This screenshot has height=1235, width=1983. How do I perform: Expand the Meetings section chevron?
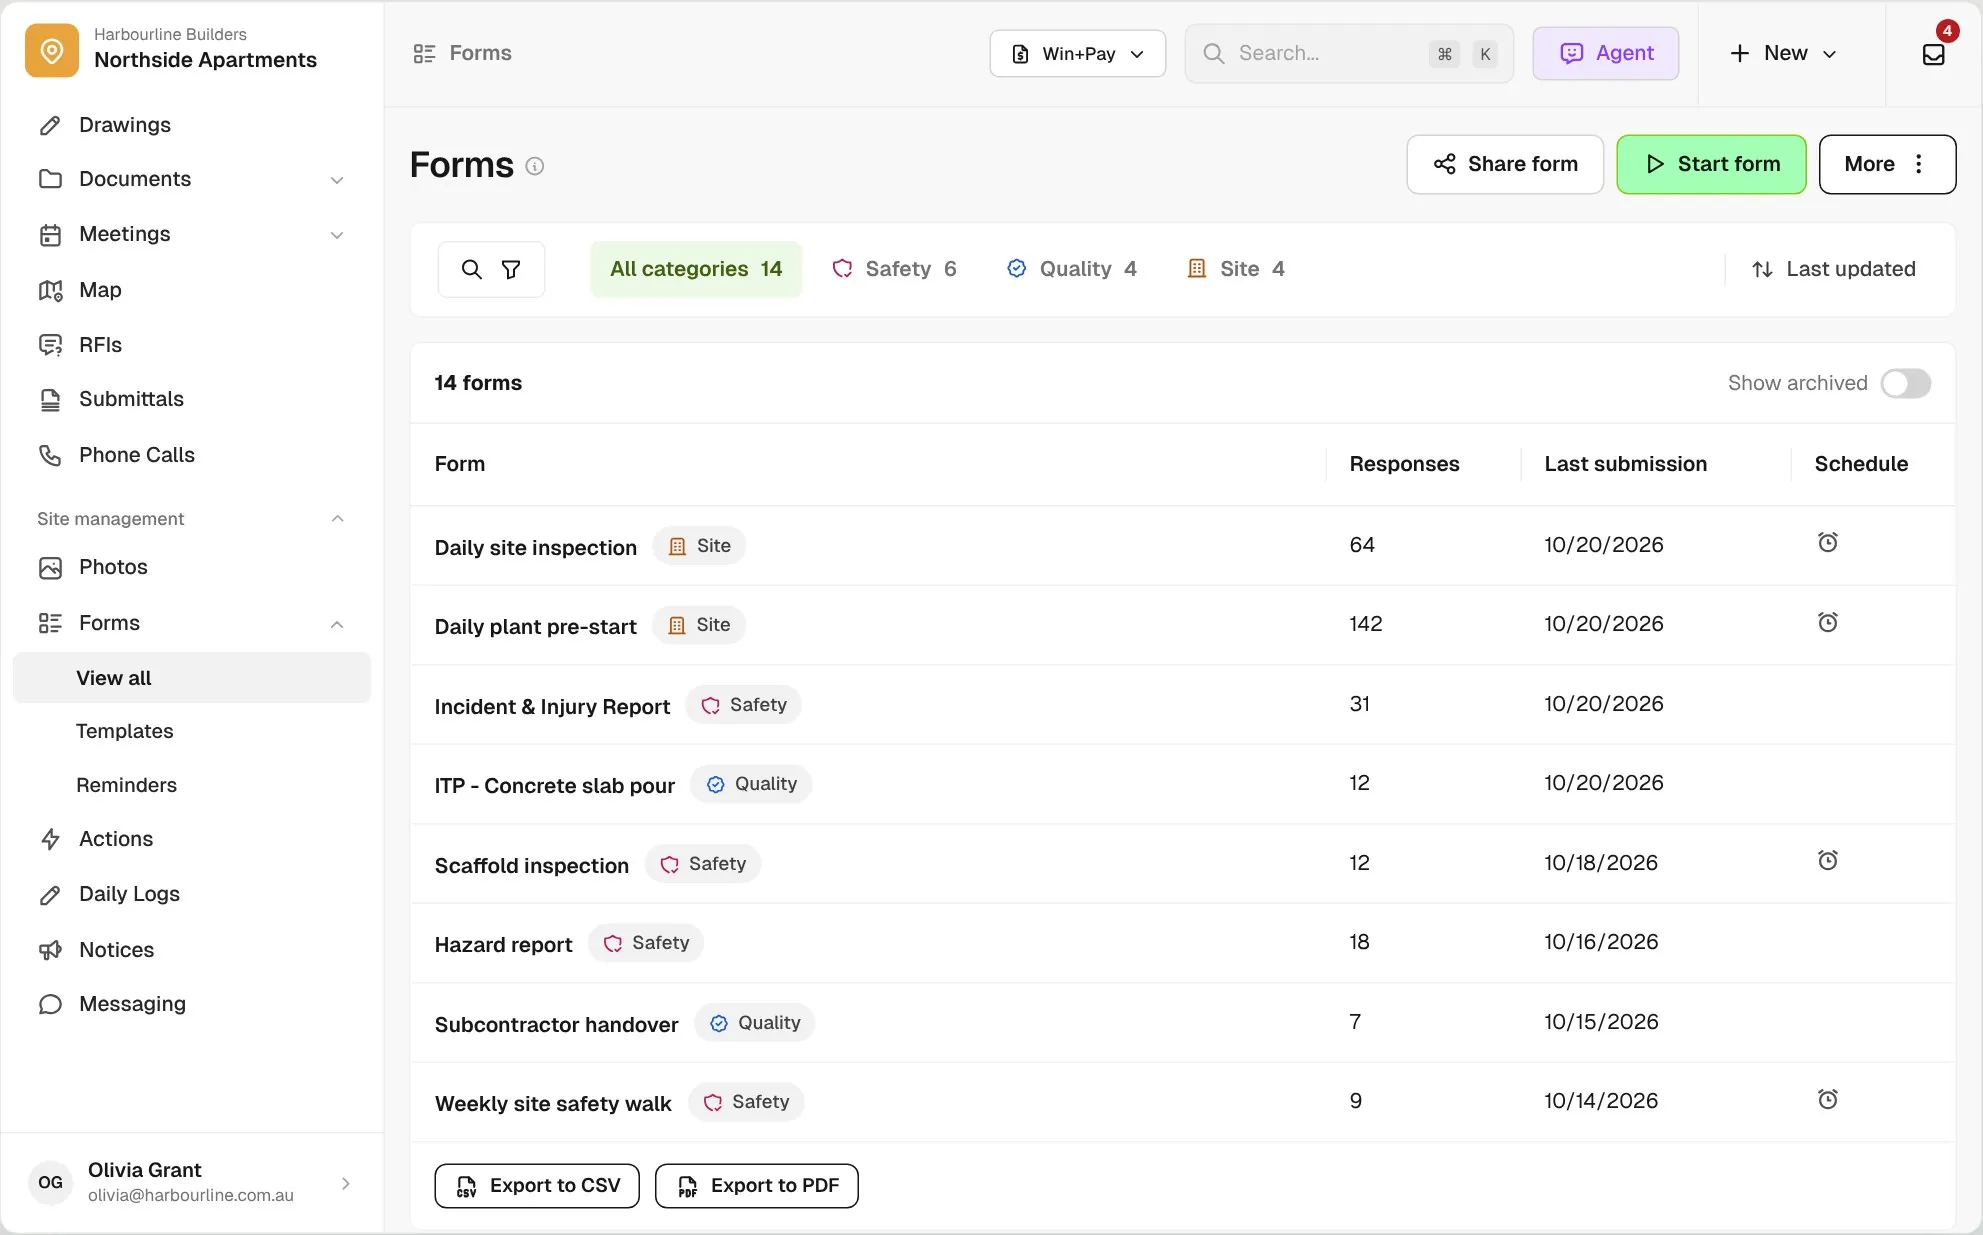coord(337,235)
